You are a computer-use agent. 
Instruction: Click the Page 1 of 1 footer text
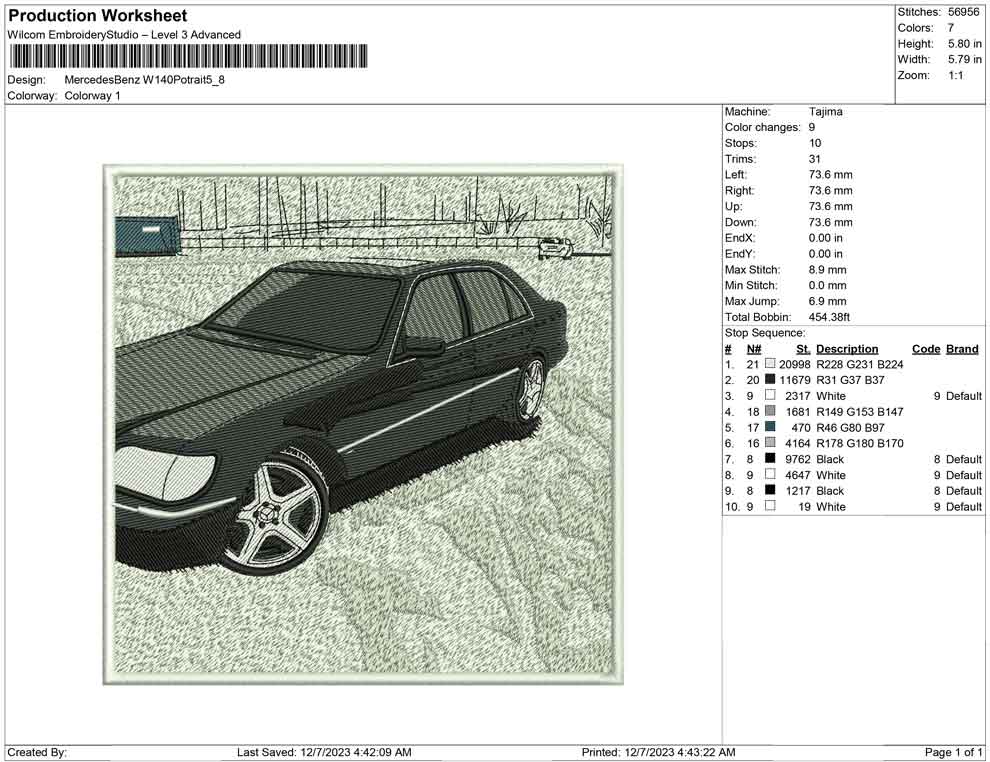click(x=954, y=752)
